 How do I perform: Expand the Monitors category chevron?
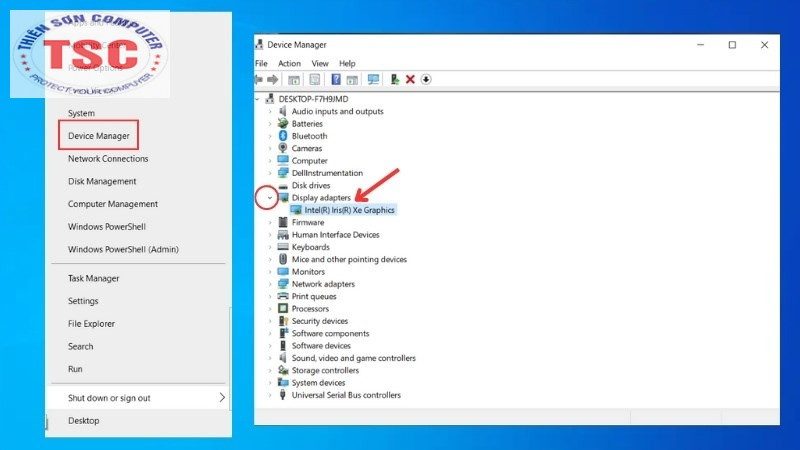(x=270, y=271)
